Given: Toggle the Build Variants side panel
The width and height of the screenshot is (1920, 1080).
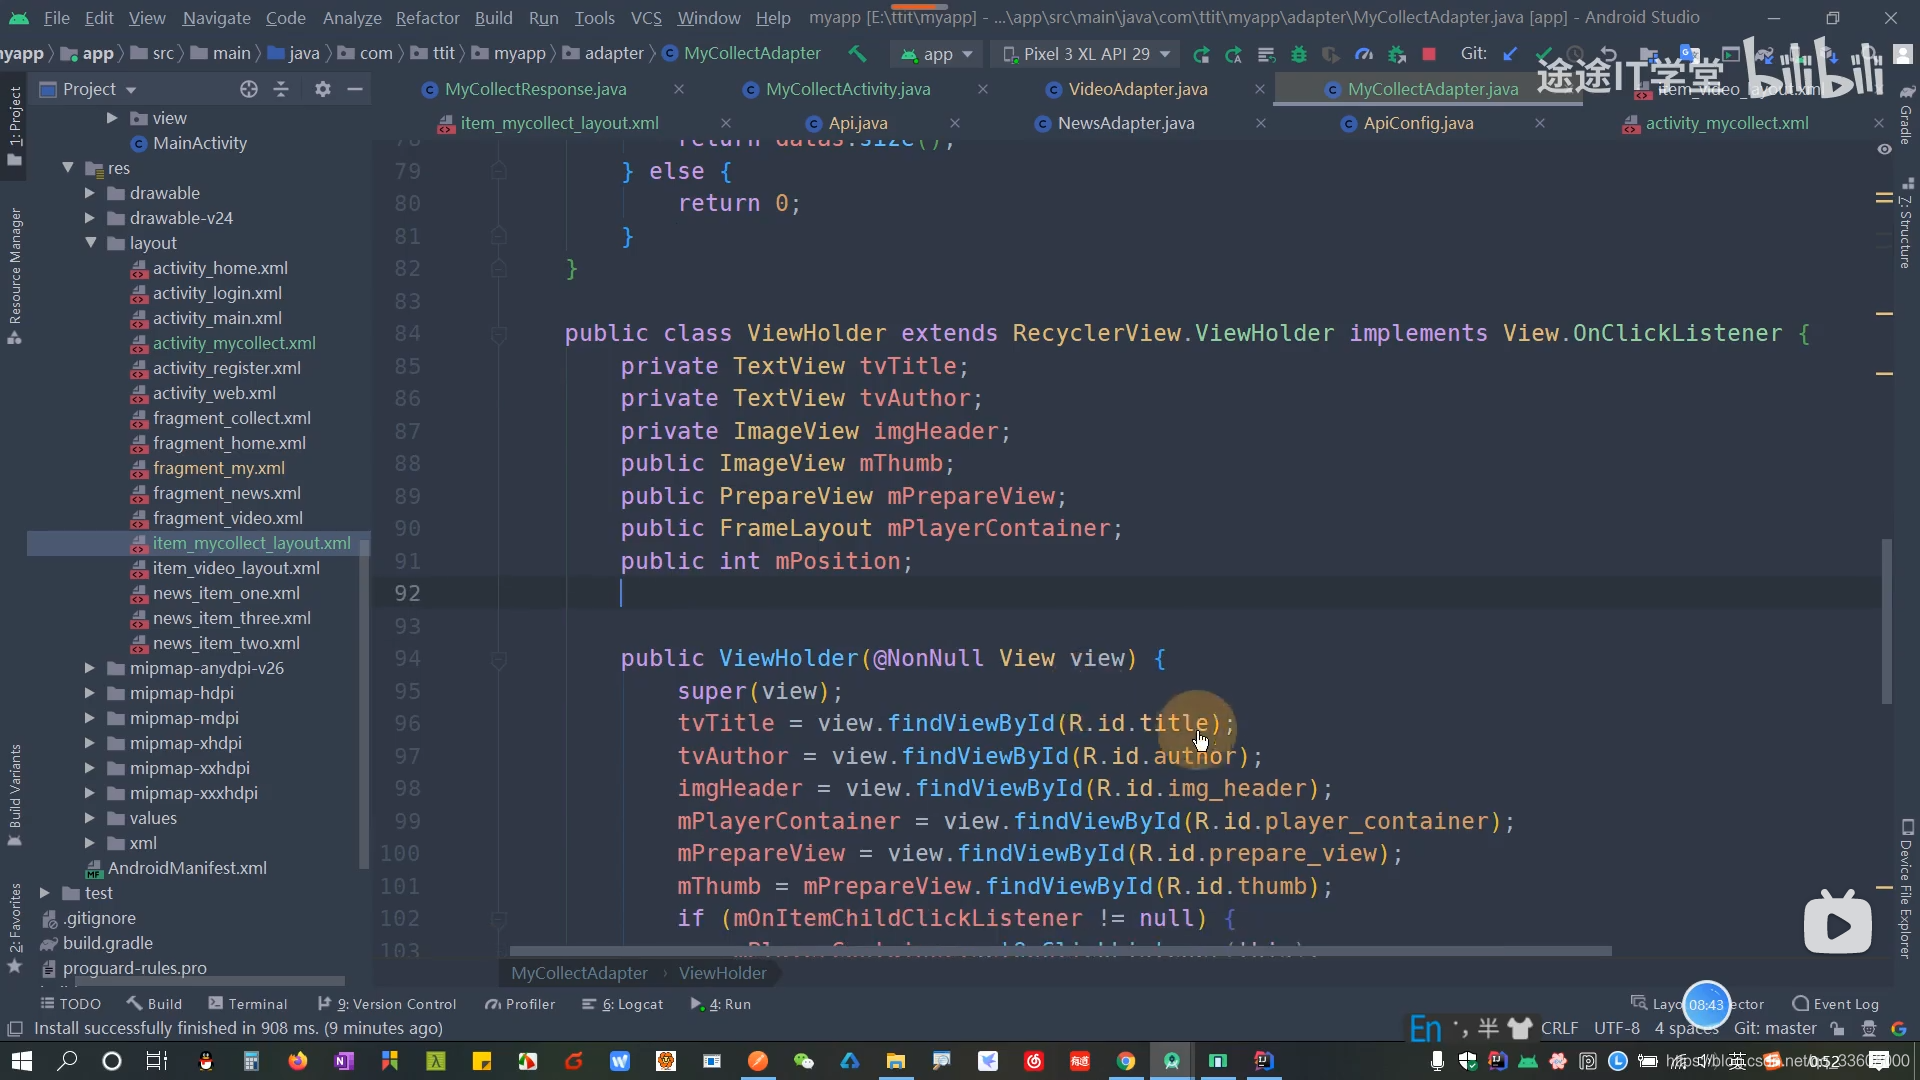Looking at the screenshot, I should pyautogui.click(x=14, y=795).
